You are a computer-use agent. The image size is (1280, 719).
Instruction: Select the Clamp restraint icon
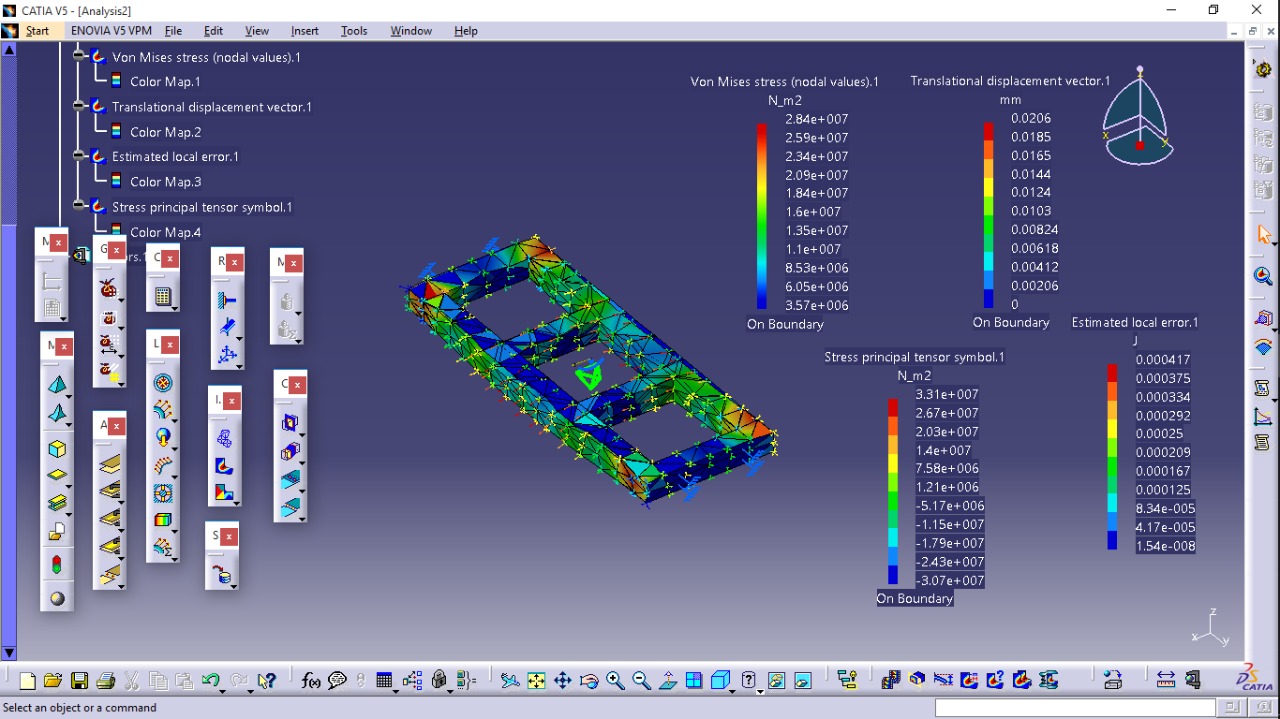click(x=227, y=300)
